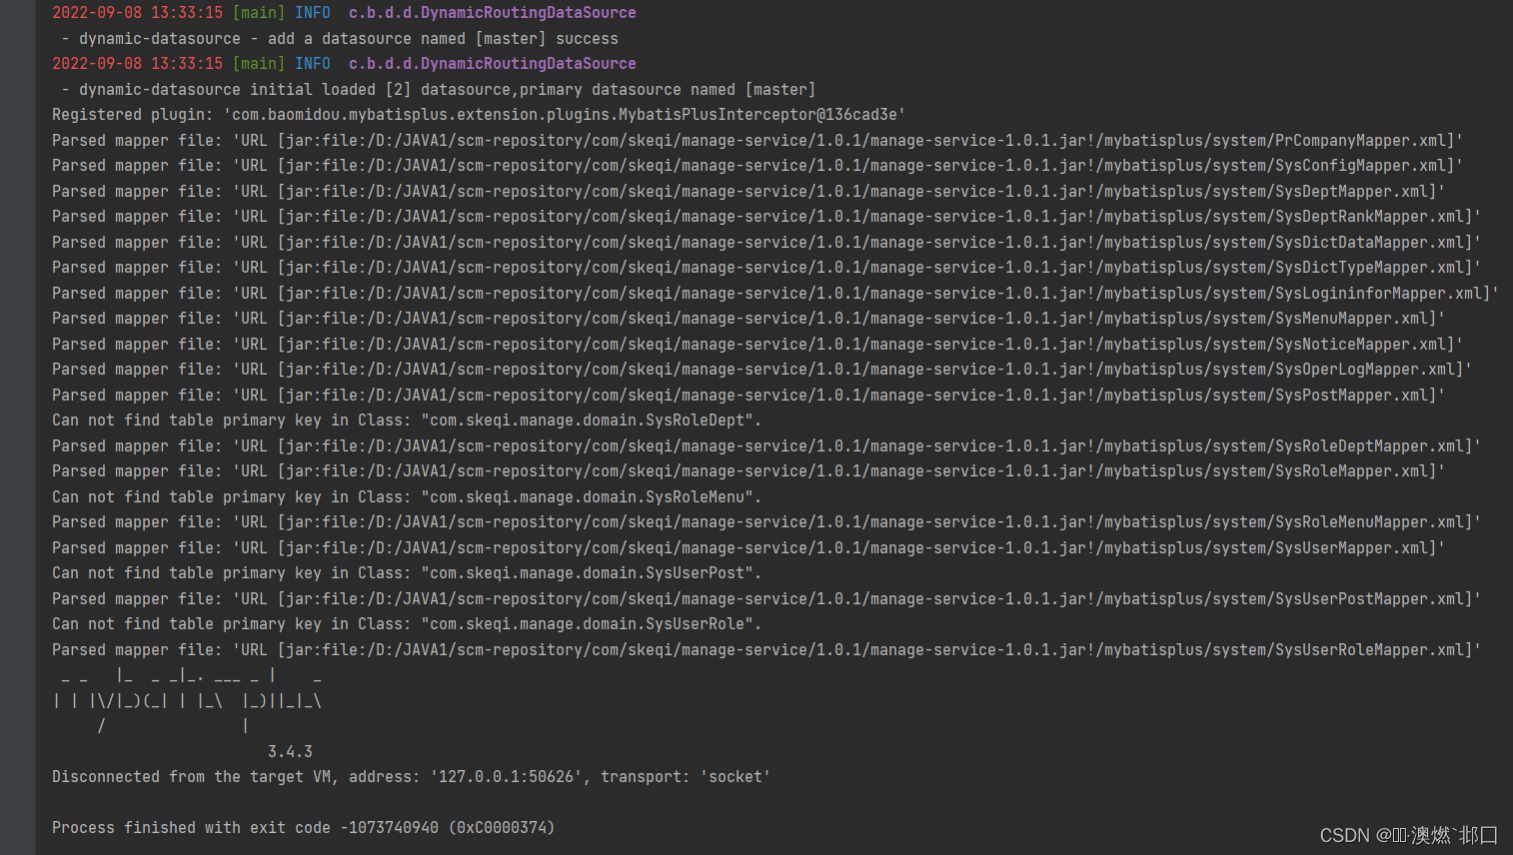
Task: Click the second DynamicRoutingDataSource class link
Action: click(x=491, y=63)
